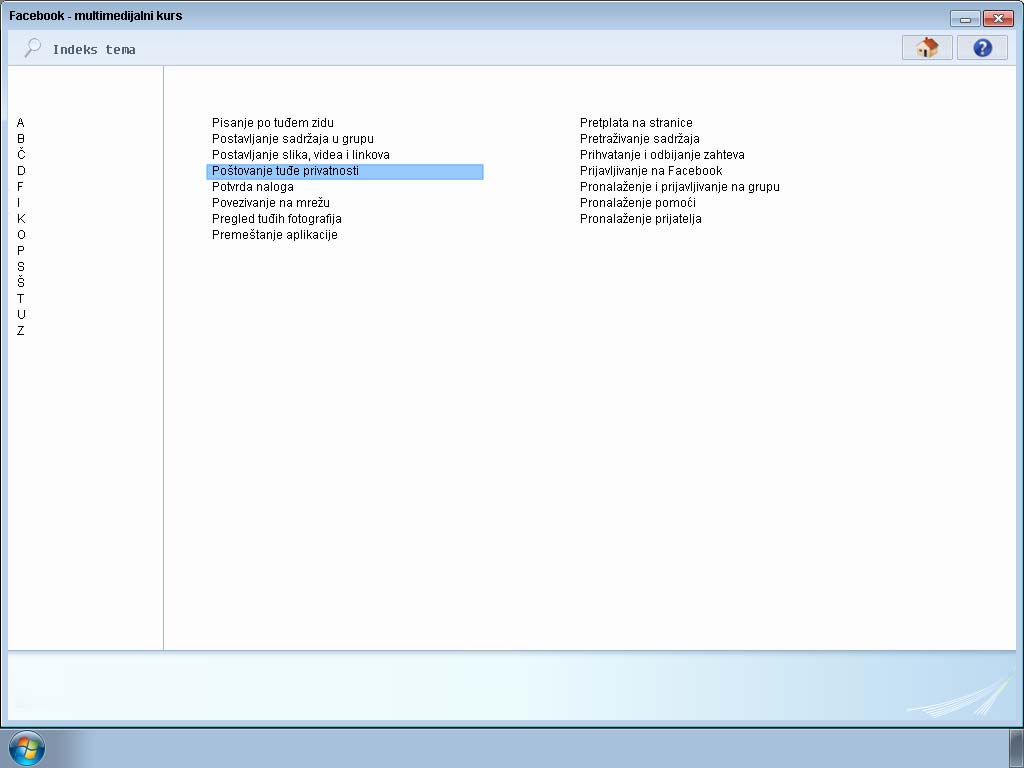Select index letter Š

pyautogui.click(x=21, y=283)
